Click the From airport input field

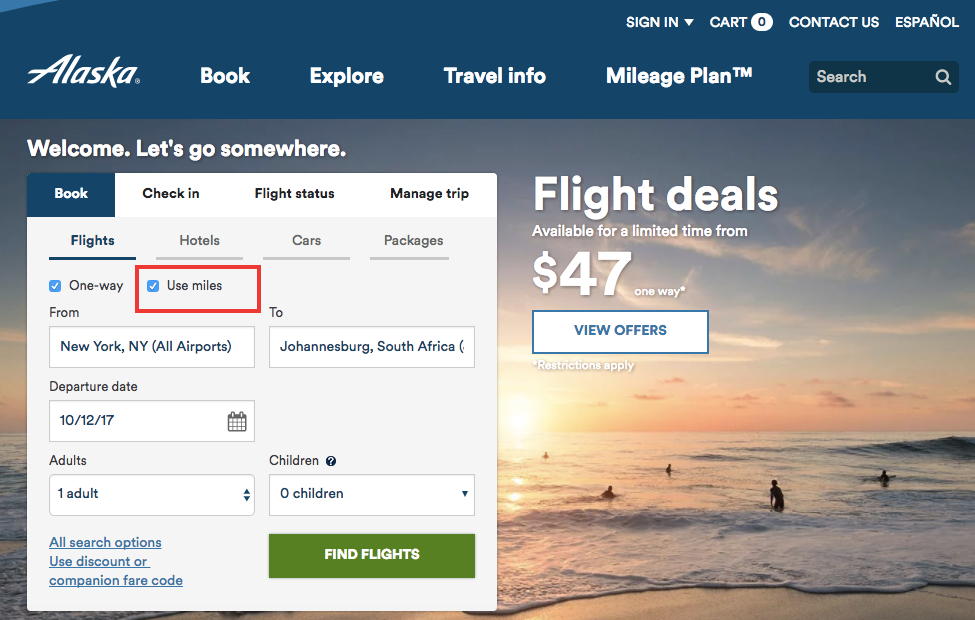point(151,347)
